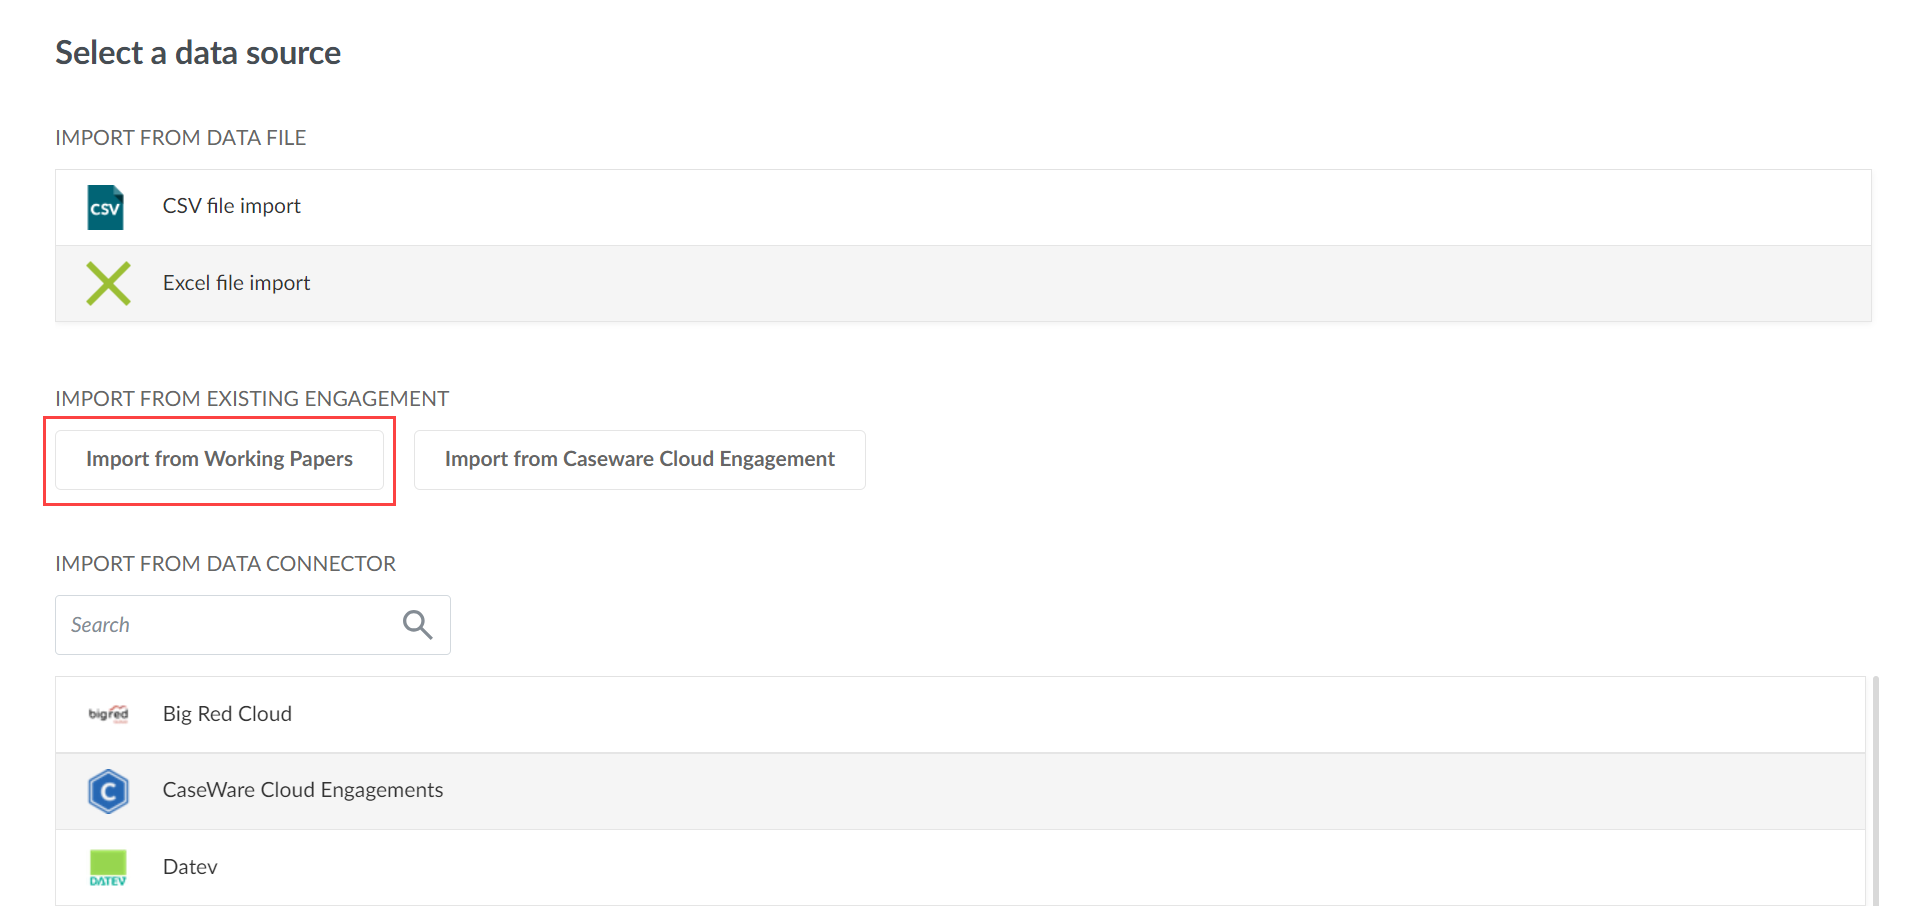Click the green Datev logo
1912x906 pixels.
pos(108,867)
